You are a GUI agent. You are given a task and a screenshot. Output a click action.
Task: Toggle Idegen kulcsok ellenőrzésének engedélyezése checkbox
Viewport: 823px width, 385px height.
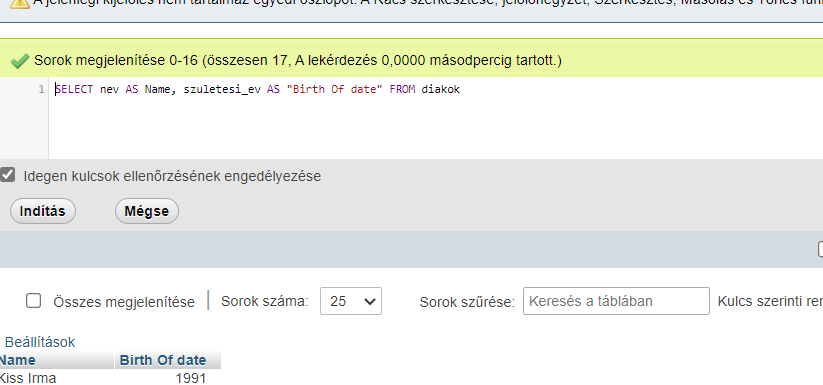pyautogui.click(x=7, y=175)
